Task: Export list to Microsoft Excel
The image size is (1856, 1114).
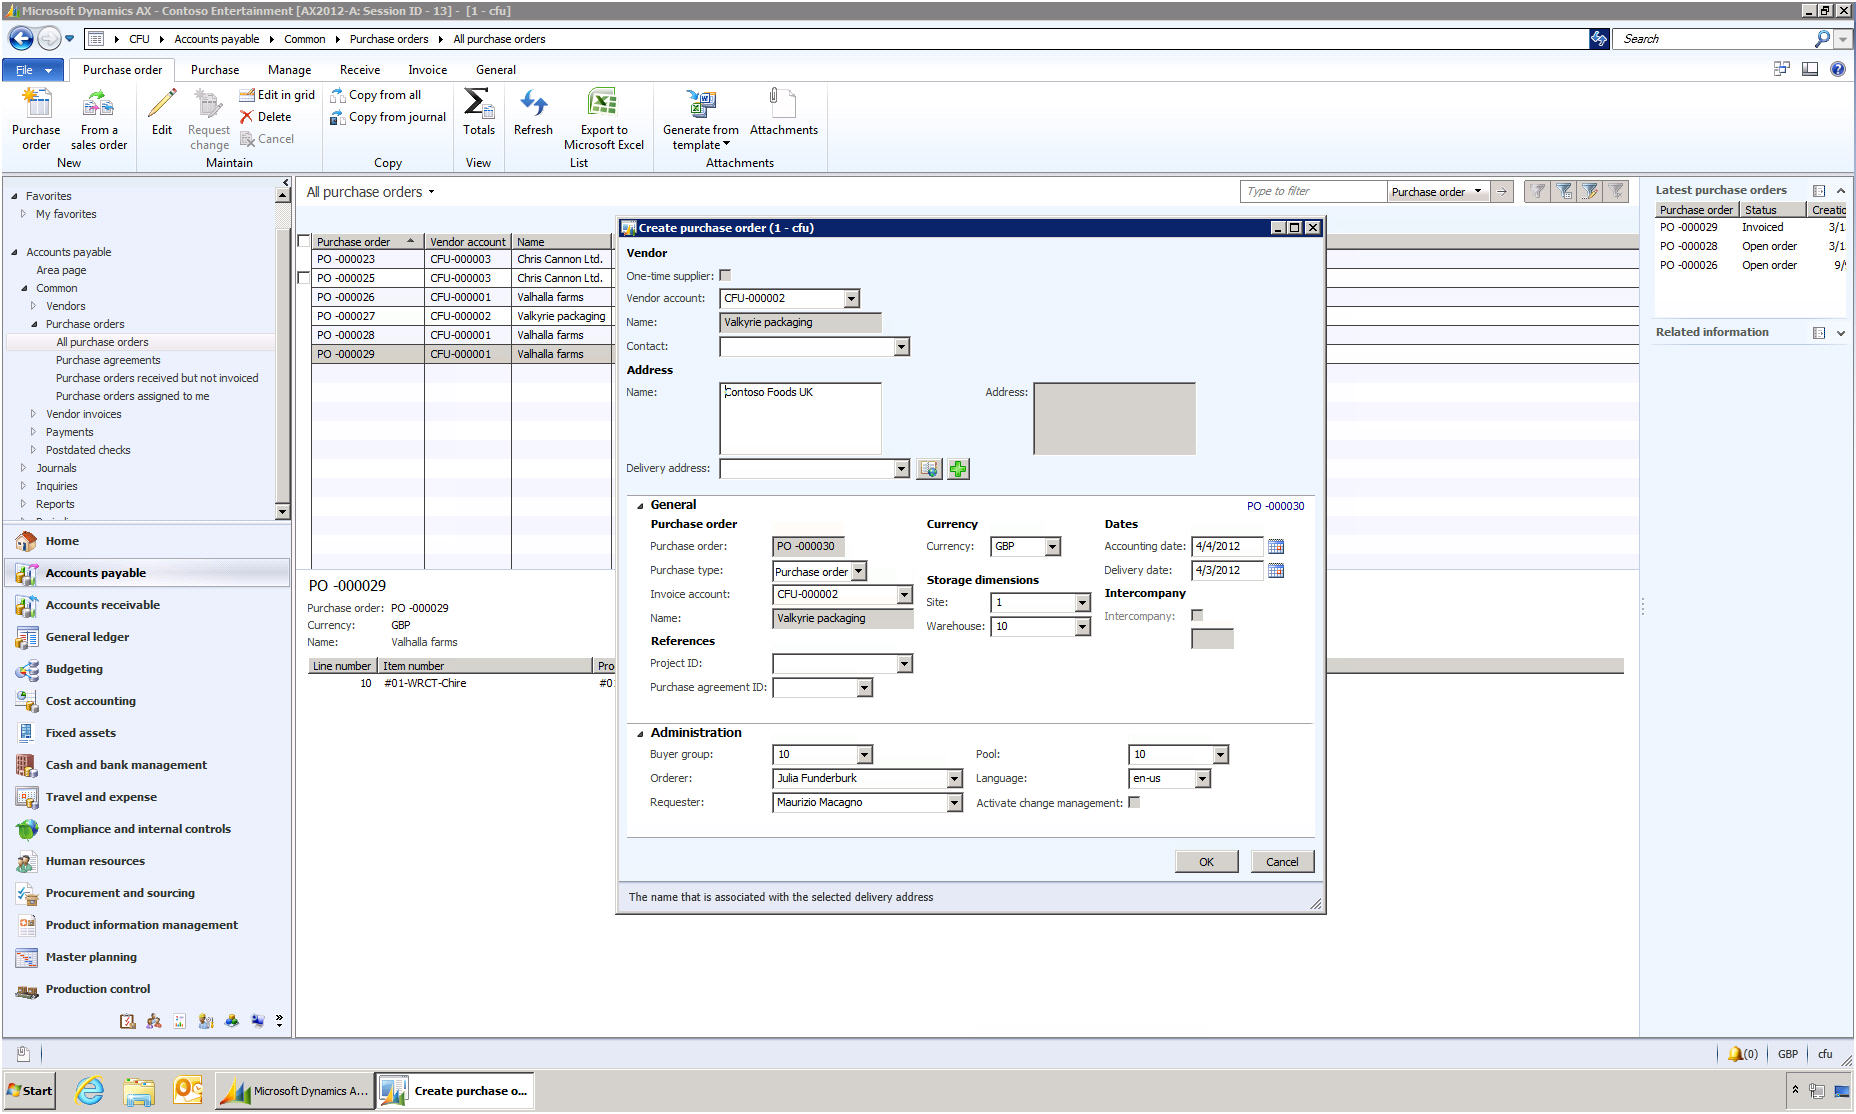Action: tap(603, 104)
